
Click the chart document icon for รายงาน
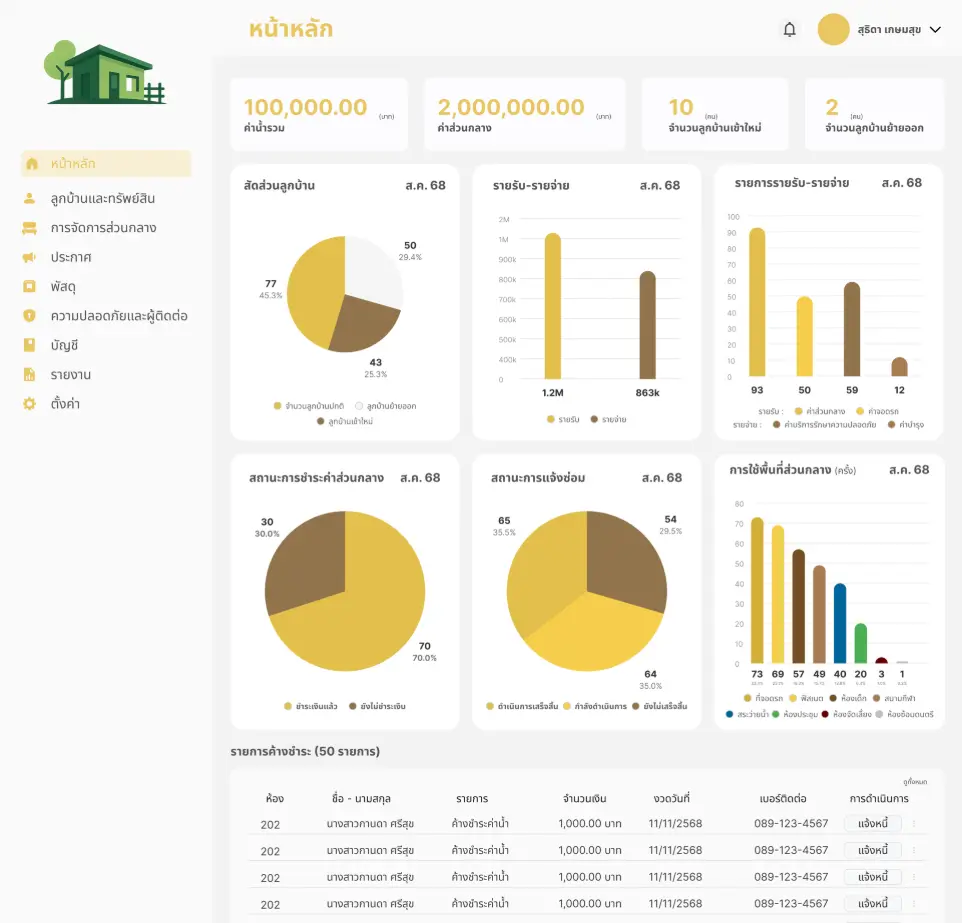(30, 375)
